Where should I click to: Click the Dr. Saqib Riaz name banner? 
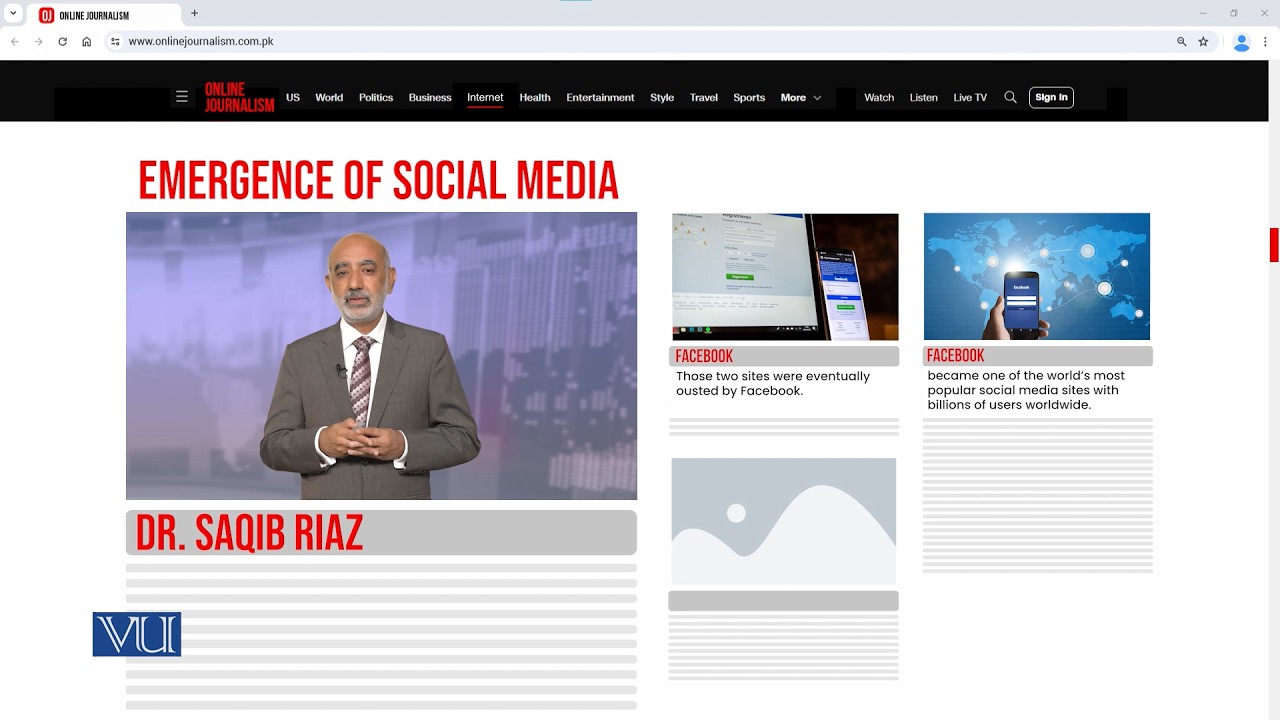click(x=381, y=533)
